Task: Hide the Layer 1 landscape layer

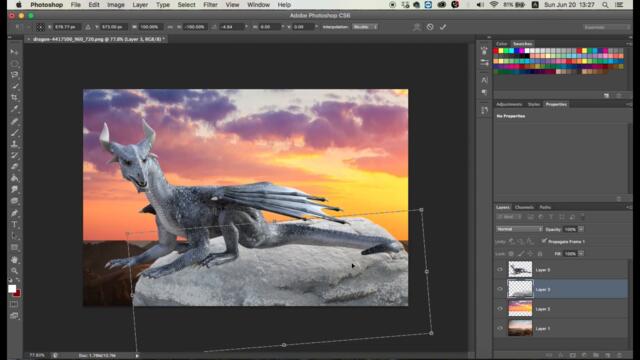Action: tap(500, 328)
